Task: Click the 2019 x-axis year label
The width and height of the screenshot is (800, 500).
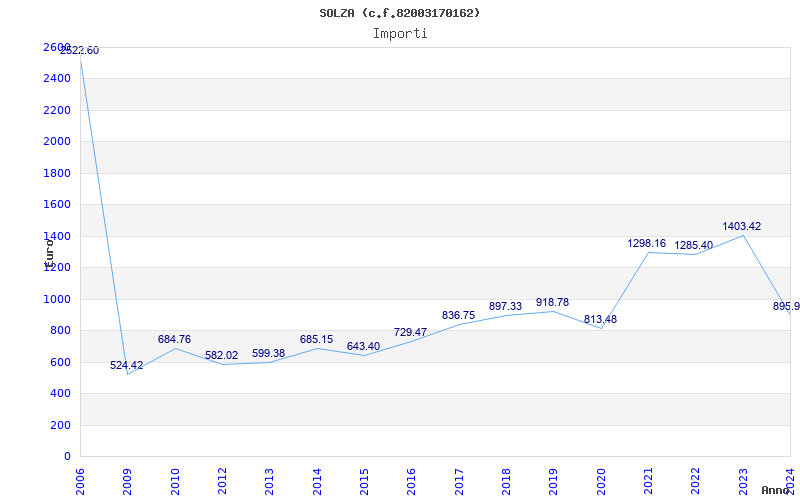Action: point(554,481)
